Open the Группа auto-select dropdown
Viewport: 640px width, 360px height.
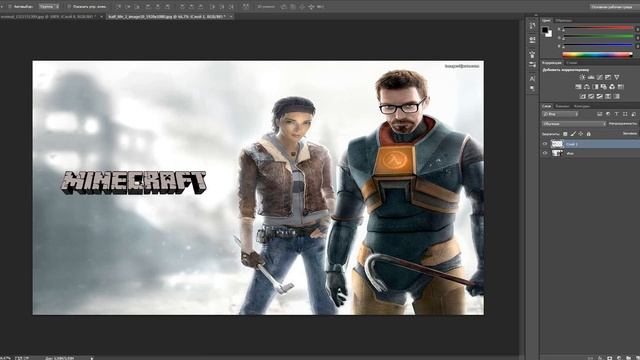pos(49,7)
